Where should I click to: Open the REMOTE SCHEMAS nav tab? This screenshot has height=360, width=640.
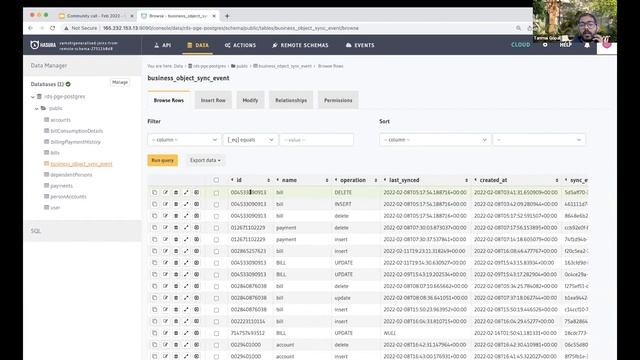pyautogui.click(x=300, y=45)
